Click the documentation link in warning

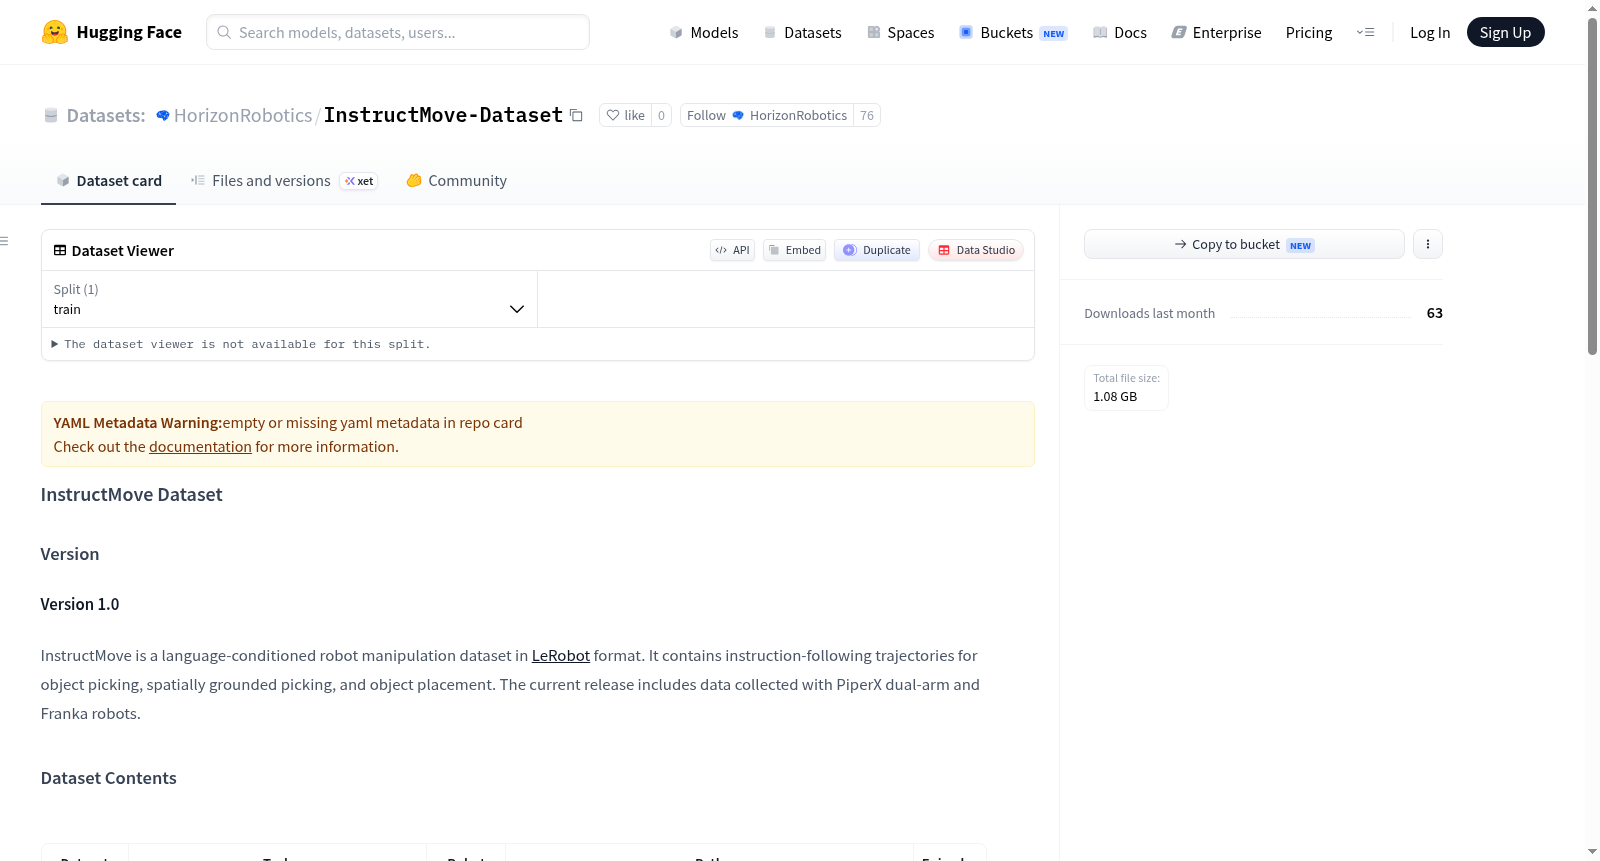tap(200, 447)
